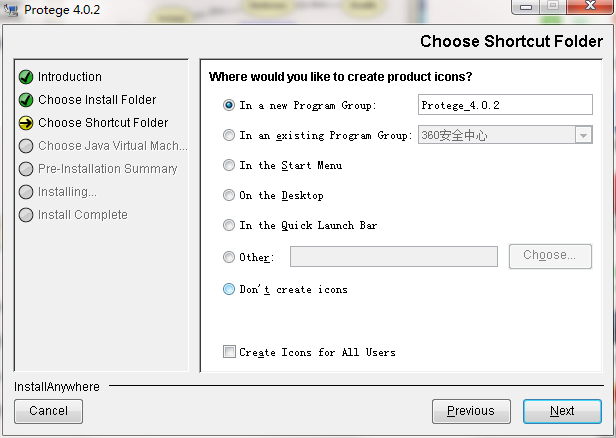This screenshot has width=616, height=438.
Task: Click the new Program Group name field
Action: pyautogui.click(x=505, y=105)
